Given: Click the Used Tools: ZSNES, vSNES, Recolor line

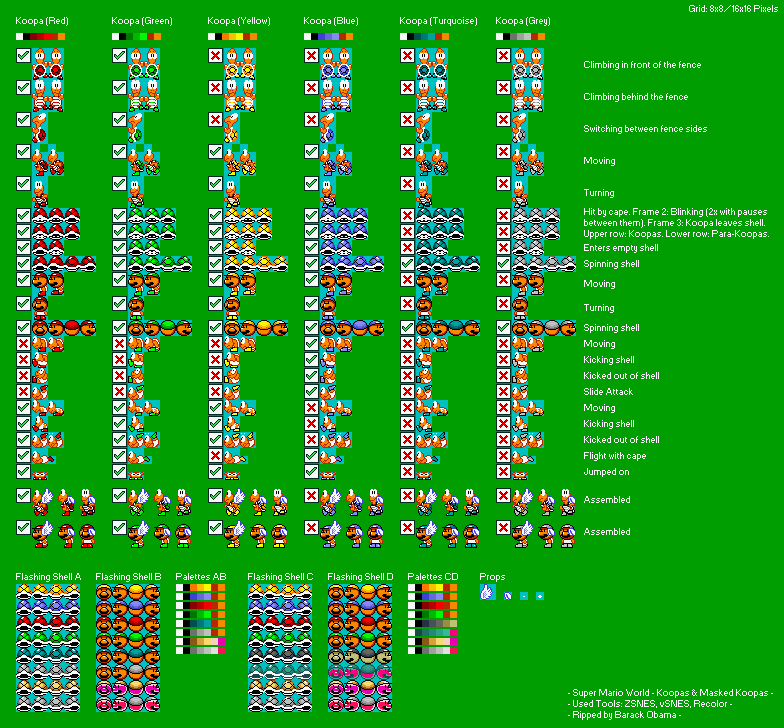Looking at the screenshot, I should click(650, 704).
